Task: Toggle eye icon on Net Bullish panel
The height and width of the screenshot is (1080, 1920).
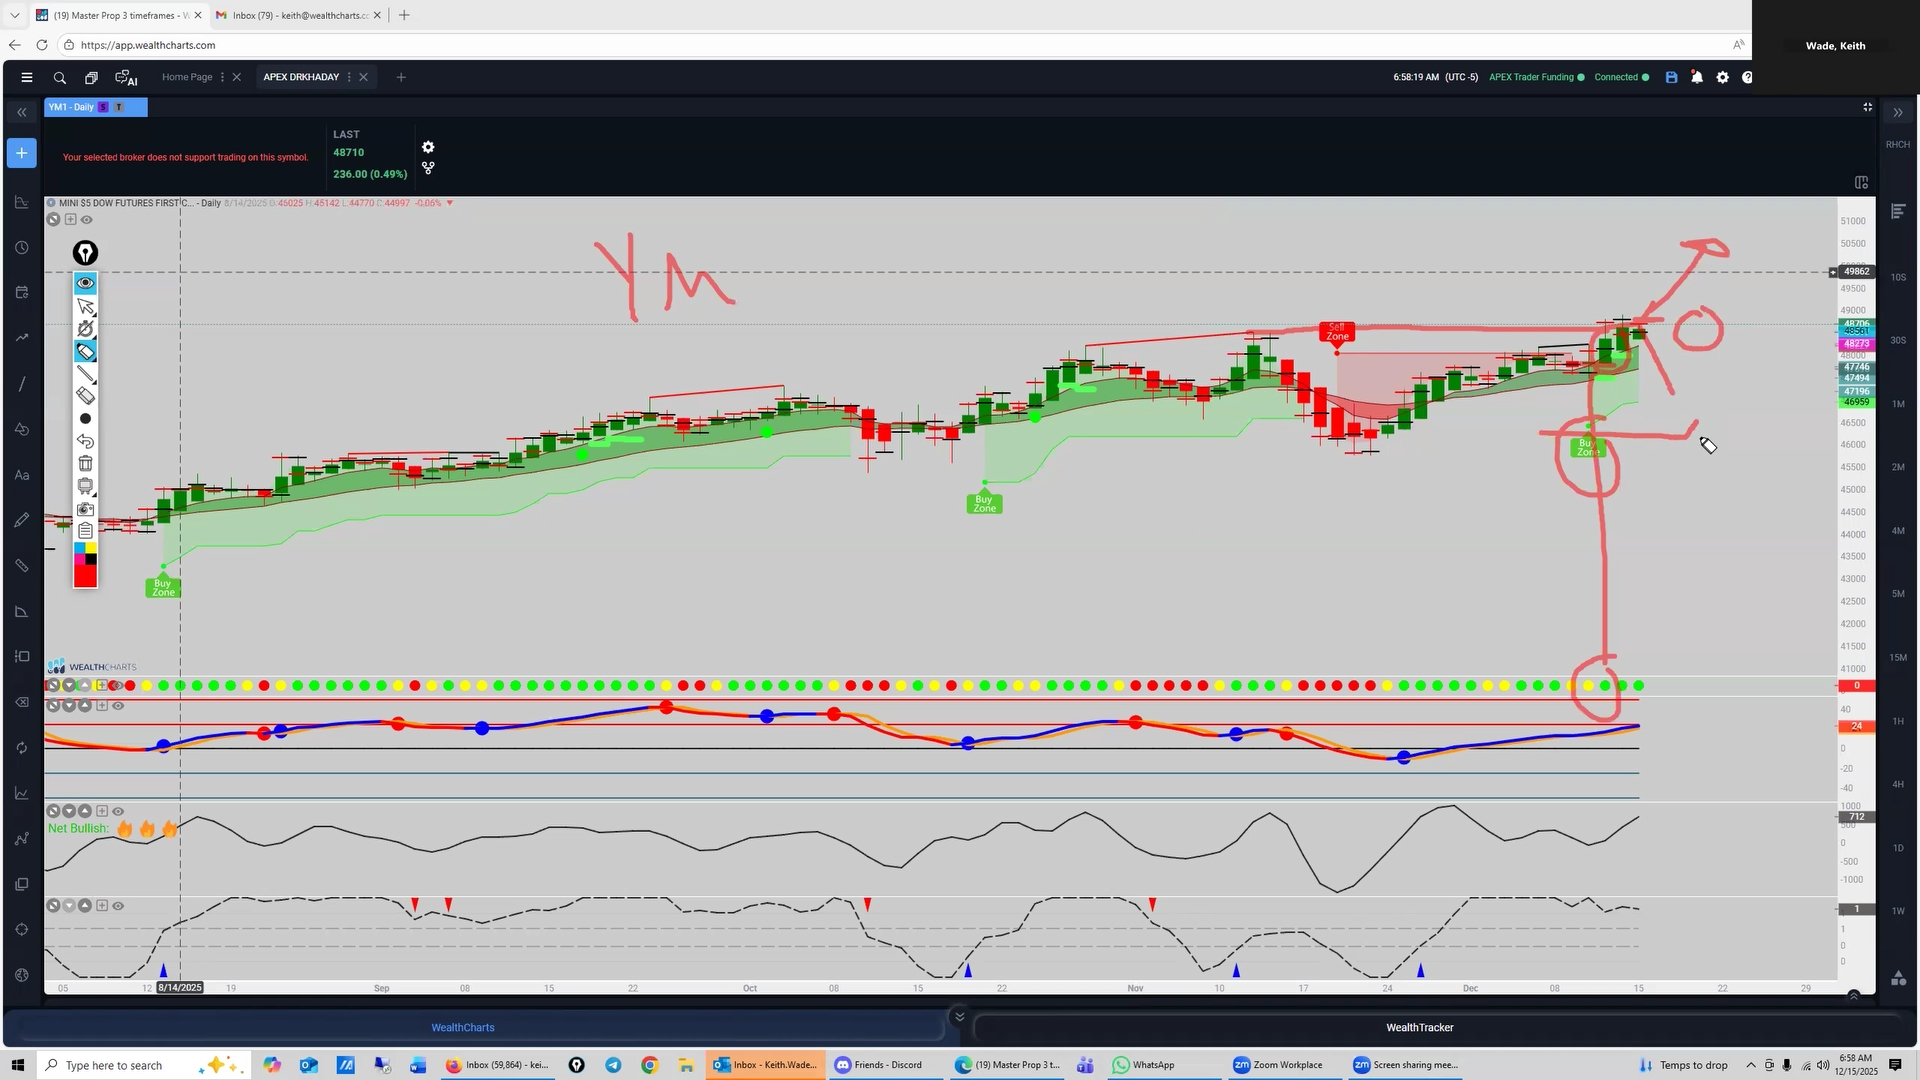Action: [118, 811]
